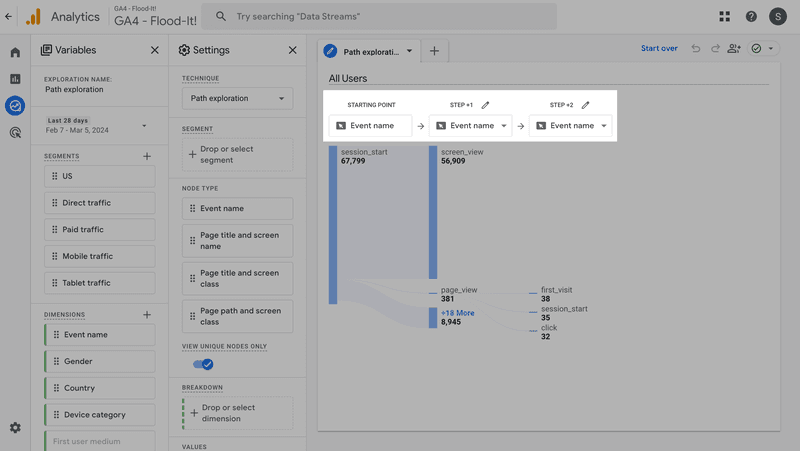Go to Home in the sidebar

point(15,53)
